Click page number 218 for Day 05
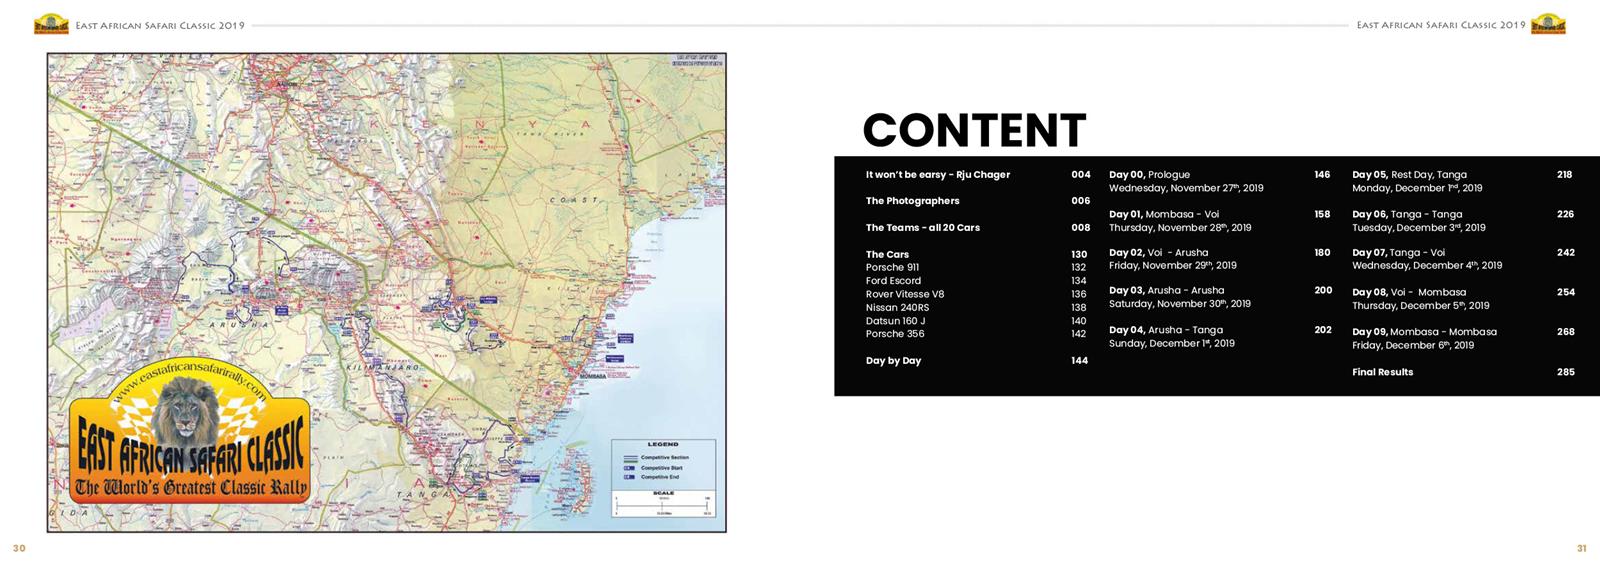 [1565, 175]
